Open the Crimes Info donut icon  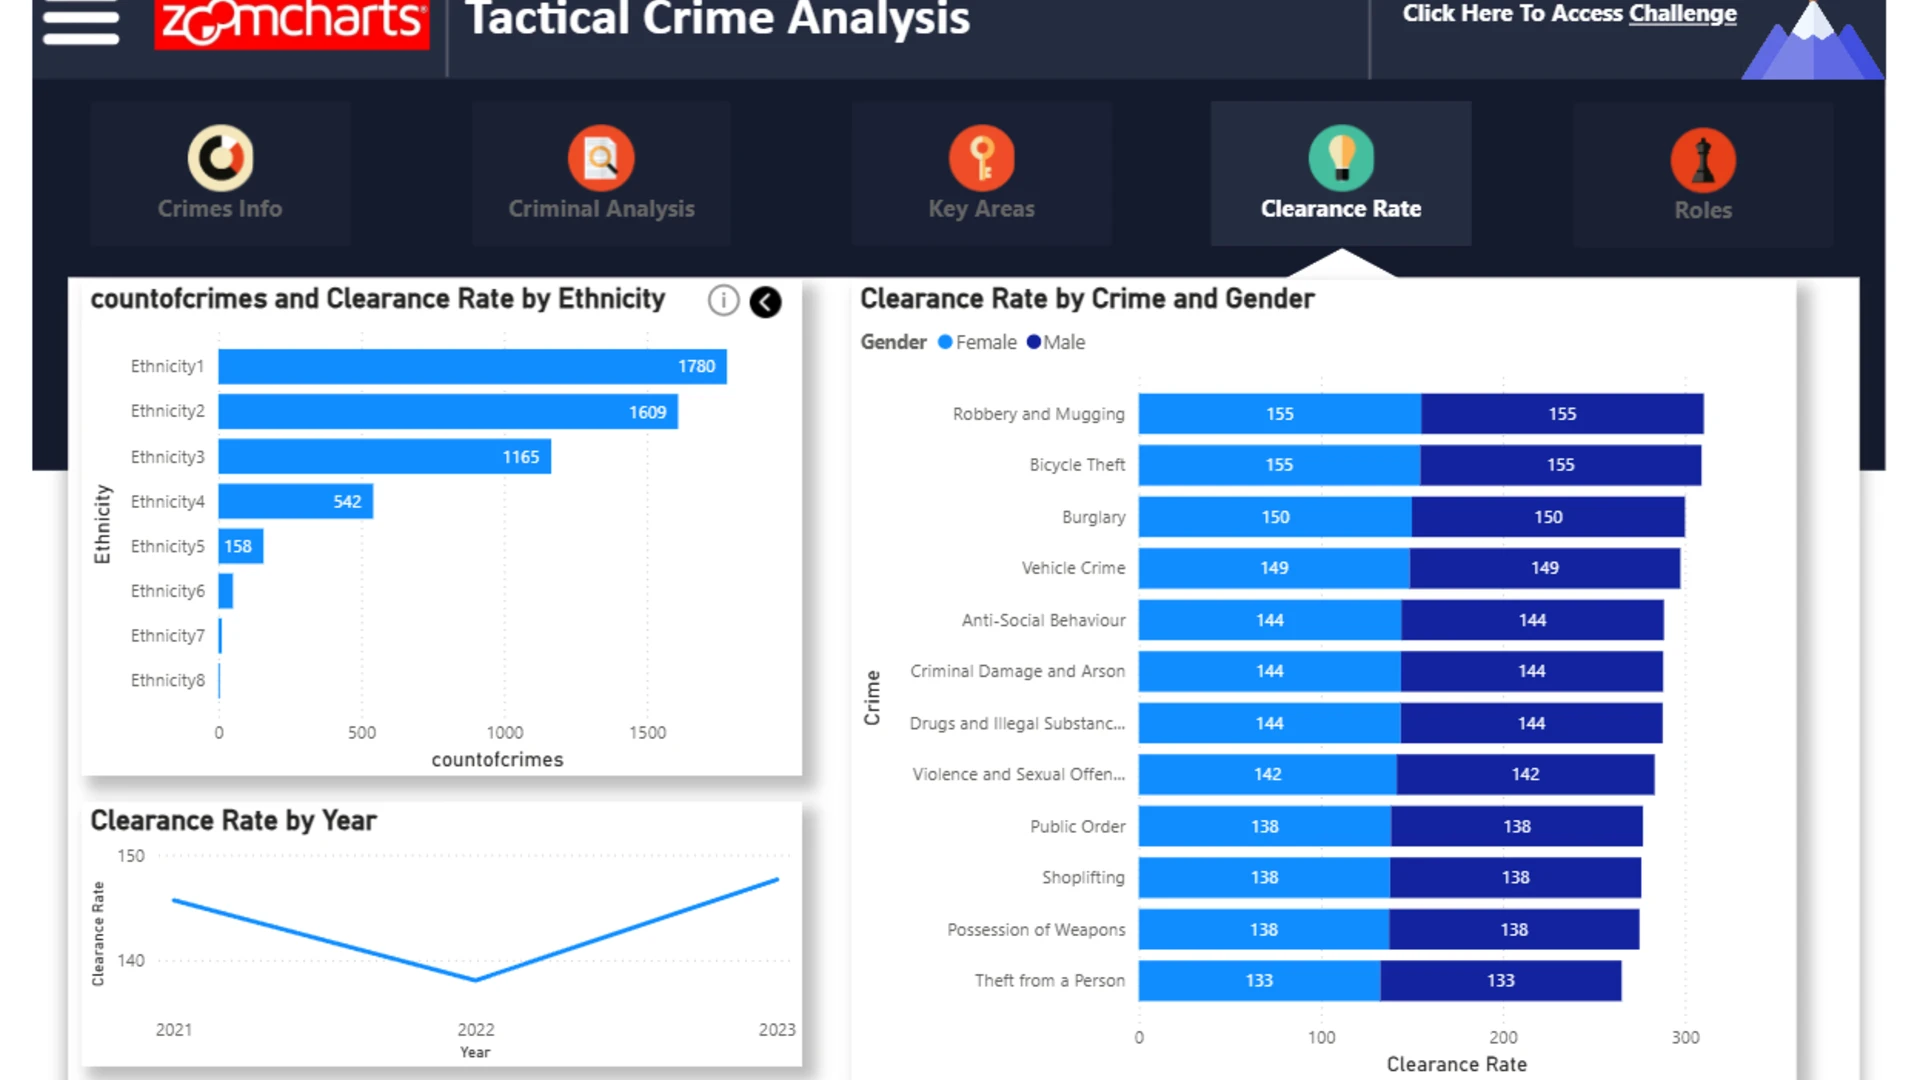pyautogui.click(x=220, y=157)
